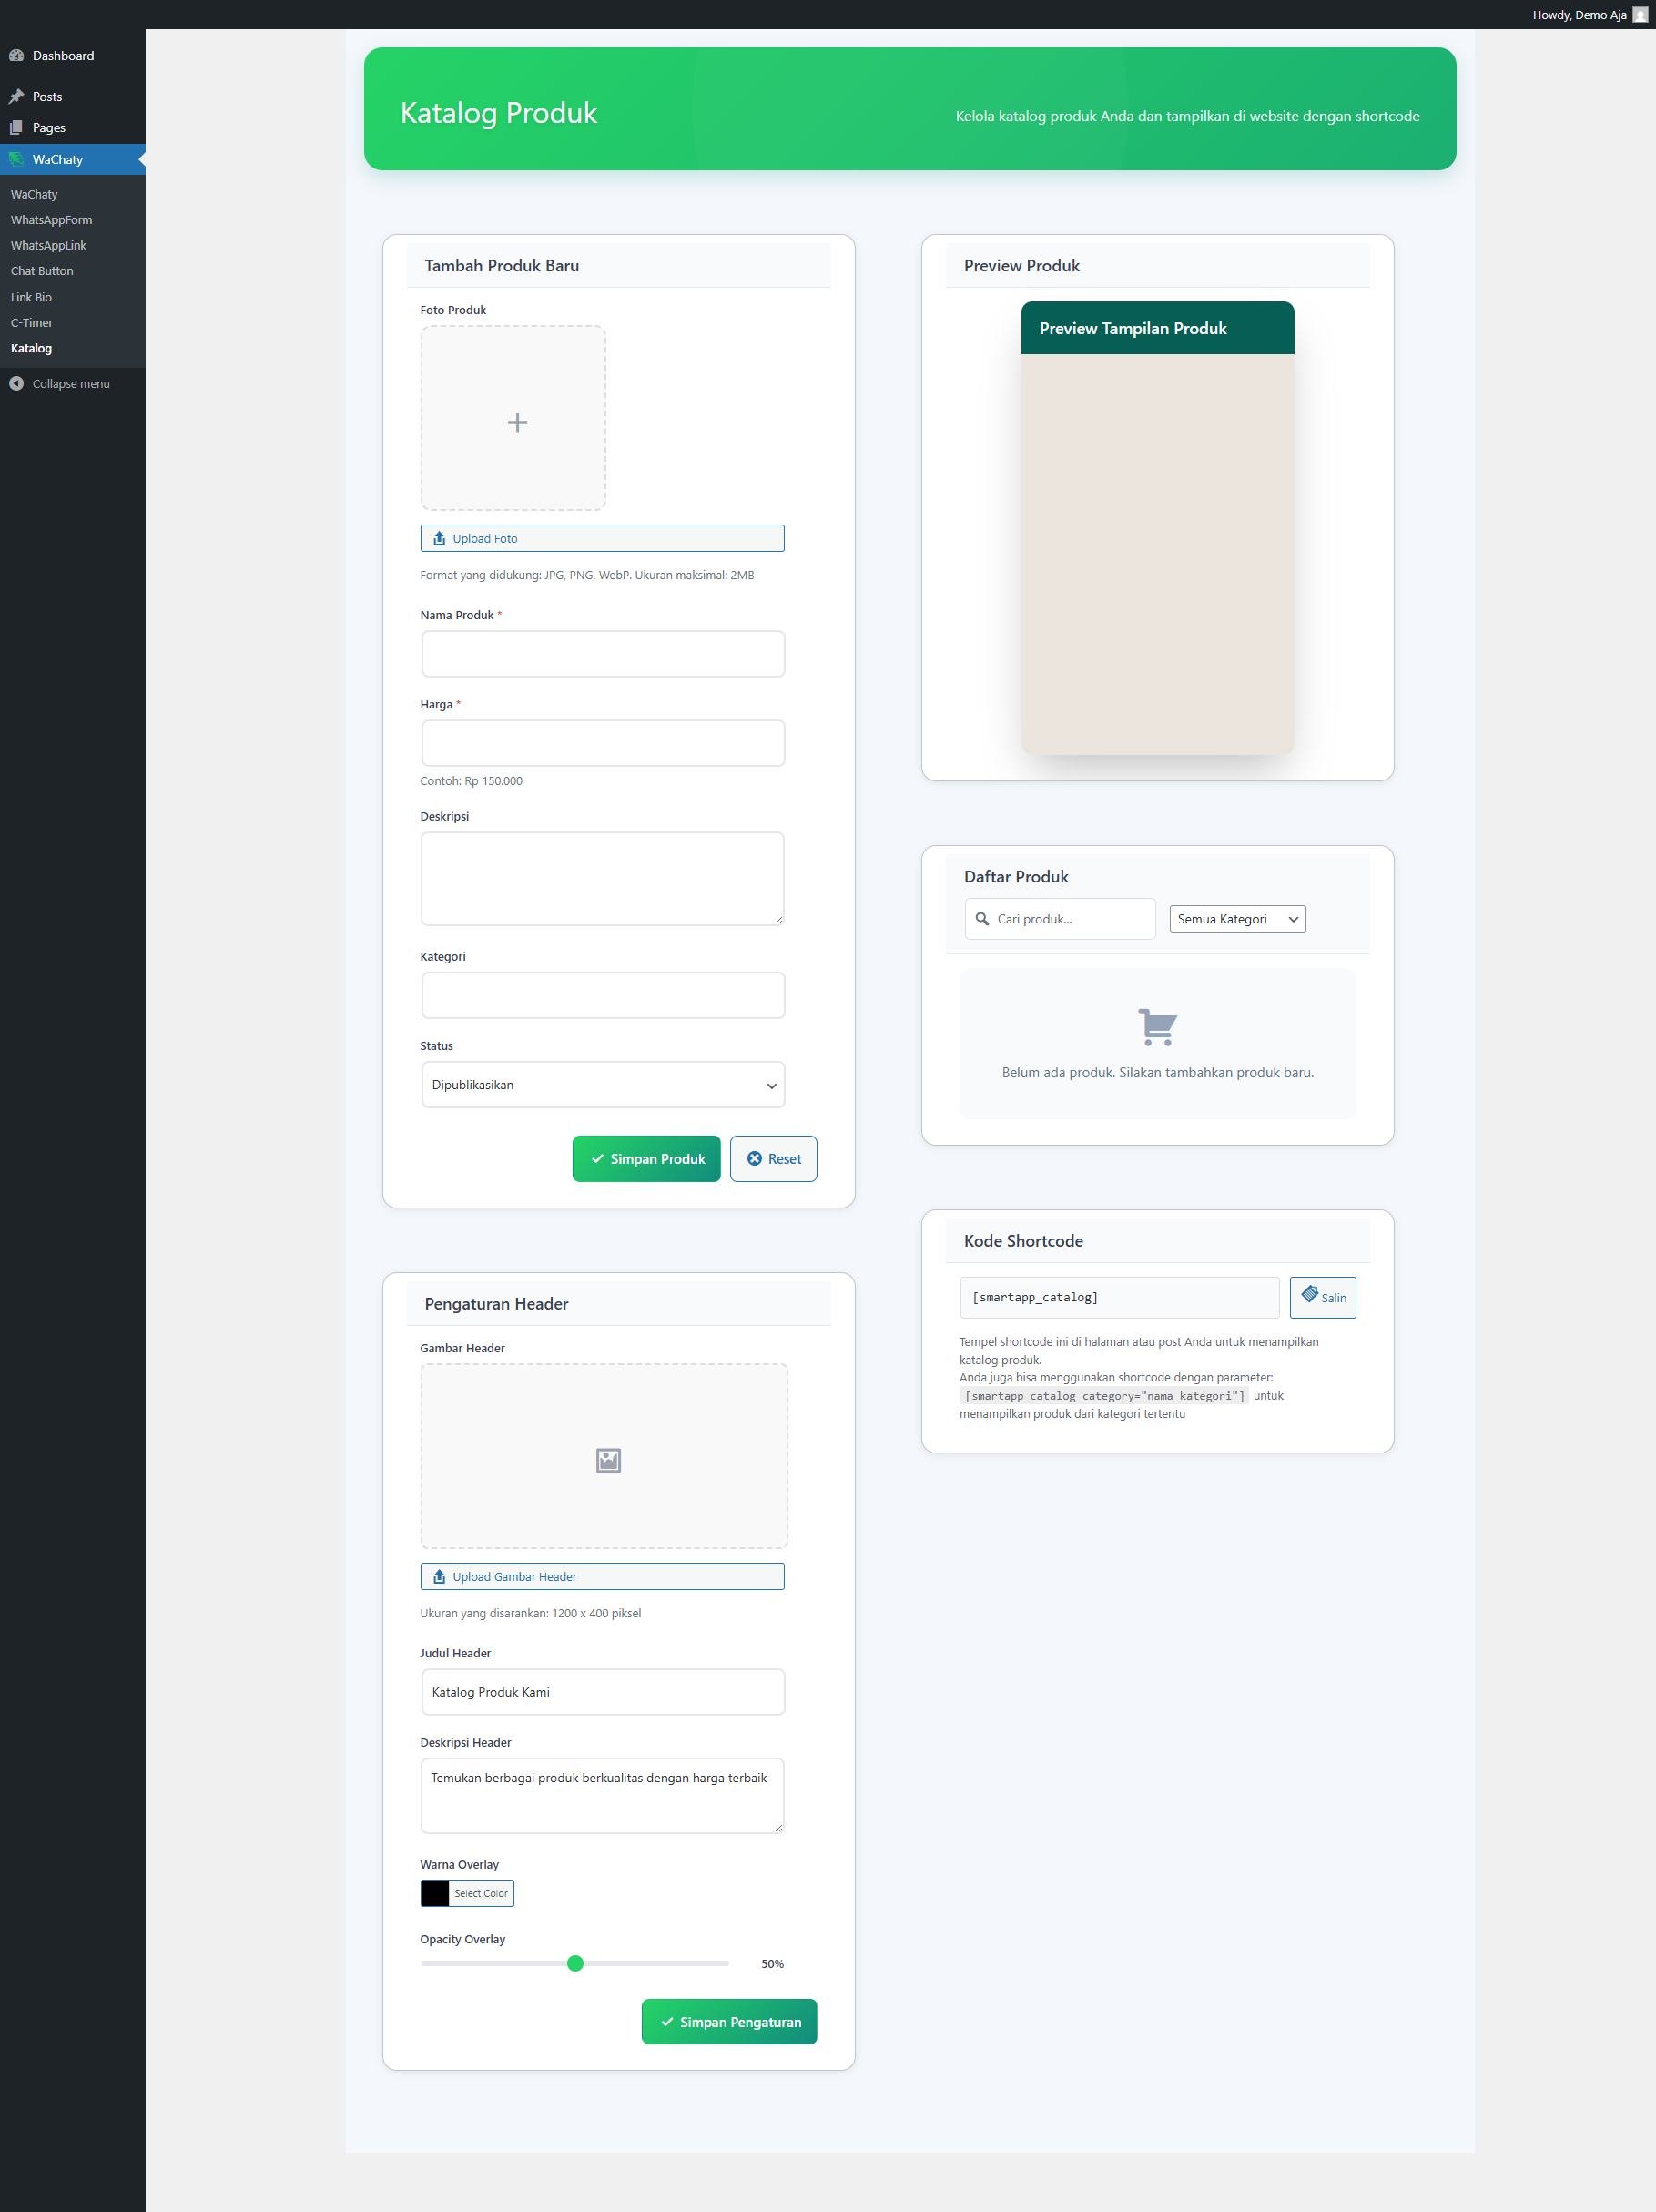Click the Collapse menu arrow icon

(16, 384)
